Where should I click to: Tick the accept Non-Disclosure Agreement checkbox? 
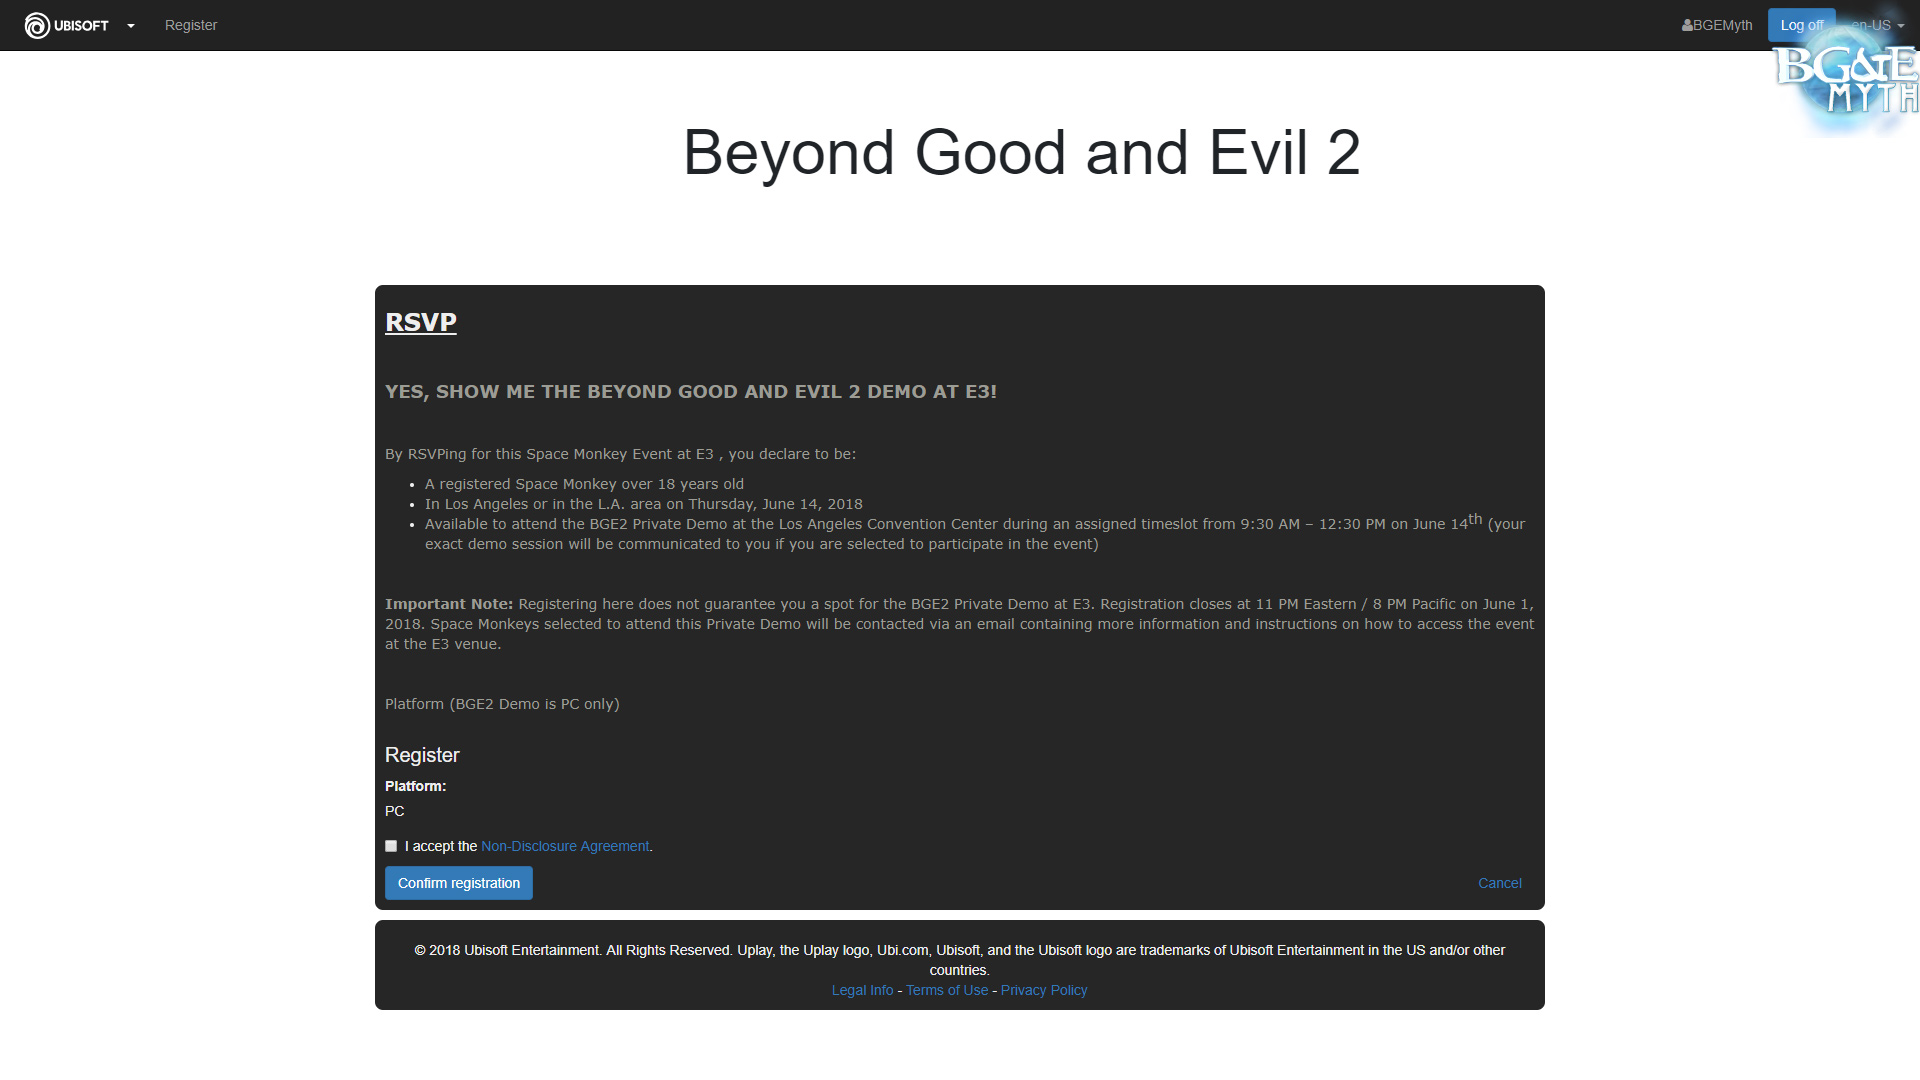(x=391, y=846)
